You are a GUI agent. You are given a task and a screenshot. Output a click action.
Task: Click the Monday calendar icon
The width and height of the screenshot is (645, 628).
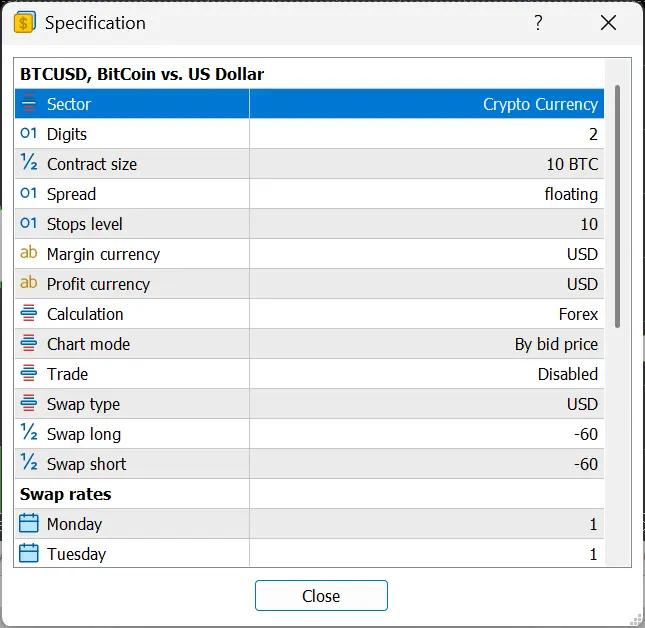tap(29, 523)
